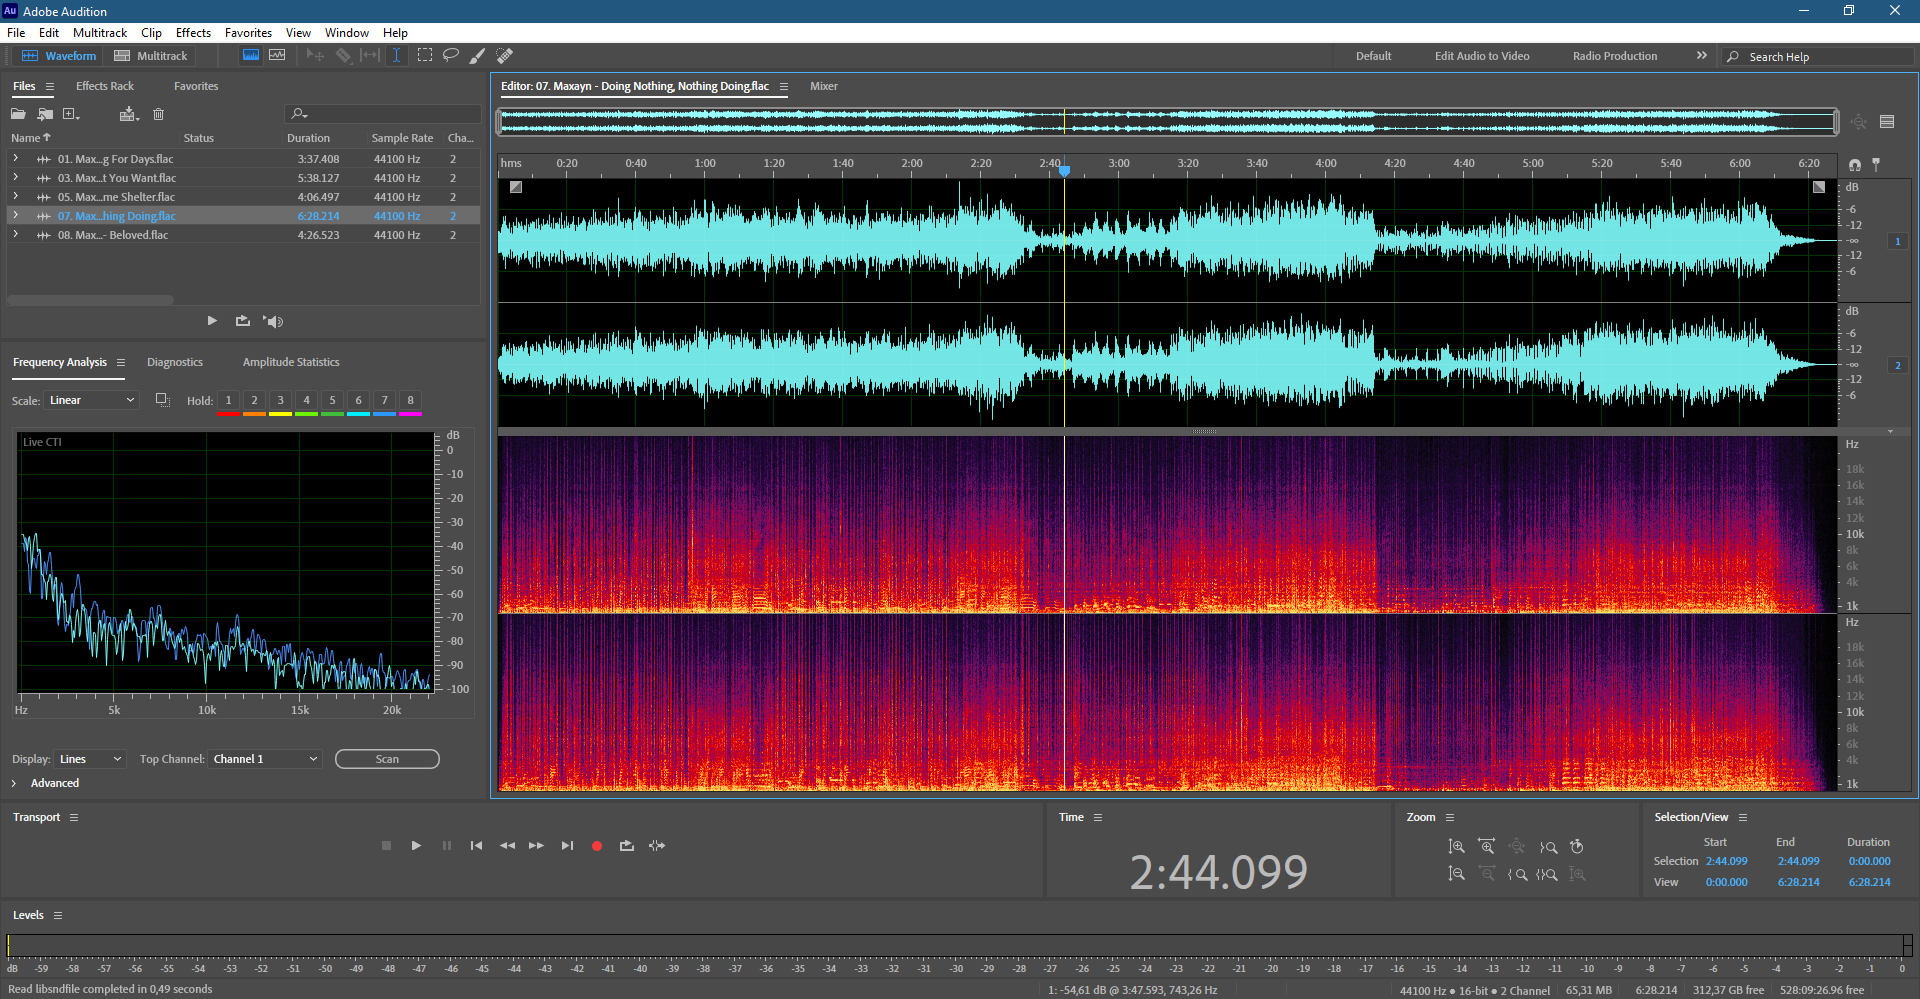Click the Loop Playback transport icon

pyautogui.click(x=627, y=846)
